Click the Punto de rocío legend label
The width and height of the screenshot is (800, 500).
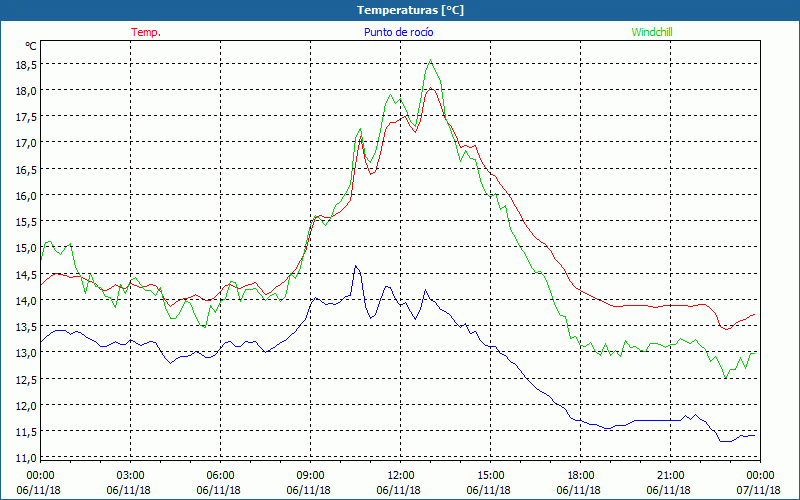(398, 32)
